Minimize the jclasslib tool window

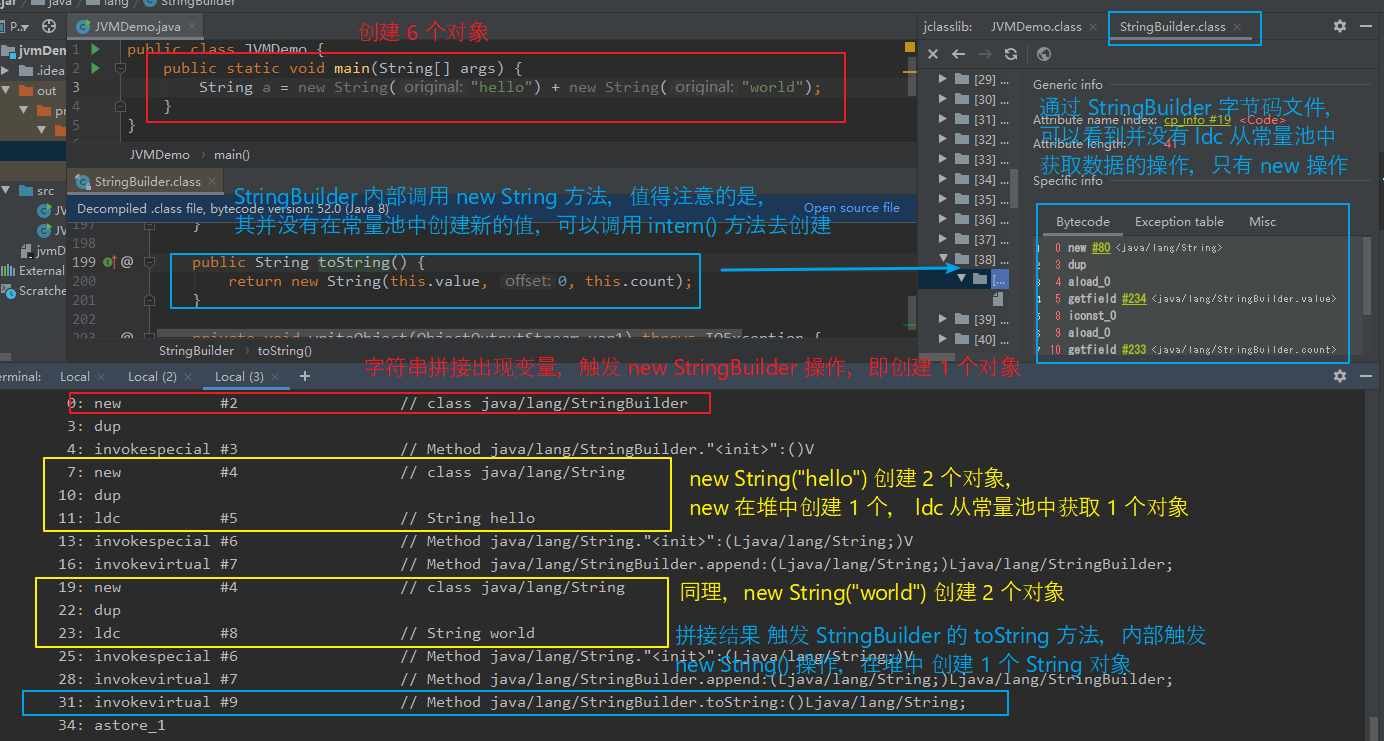click(x=1366, y=27)
